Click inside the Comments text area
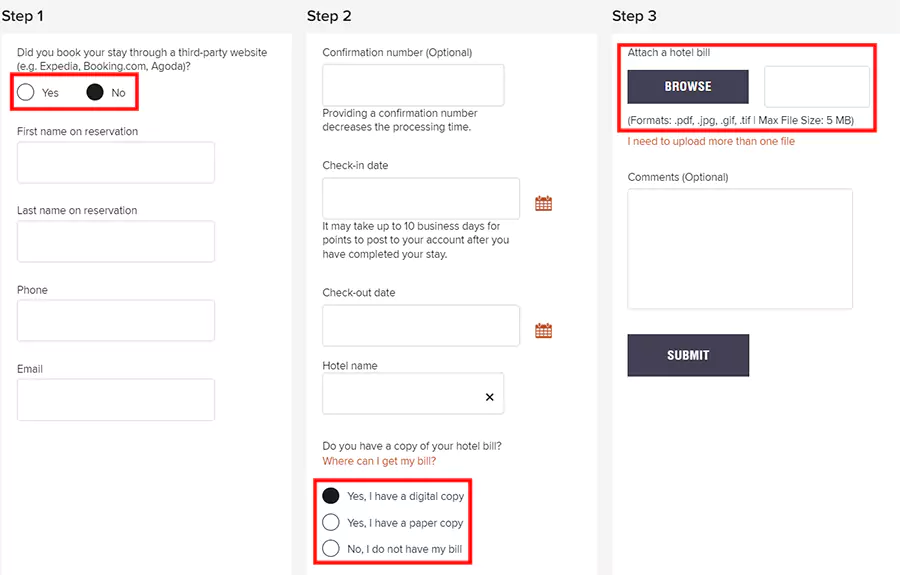Viewport: 900px width, 575px height. pyautogui.click(x=740, y=249)
